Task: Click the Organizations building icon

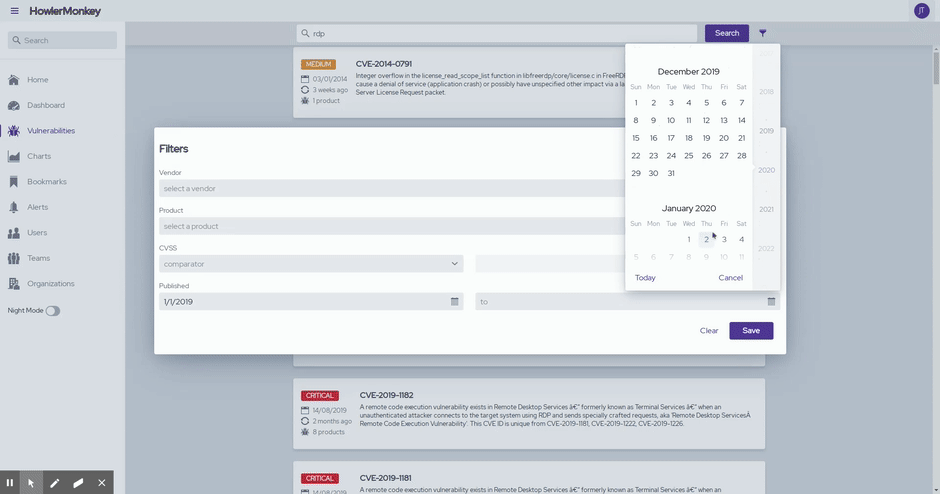Action: tap(14, 284)
